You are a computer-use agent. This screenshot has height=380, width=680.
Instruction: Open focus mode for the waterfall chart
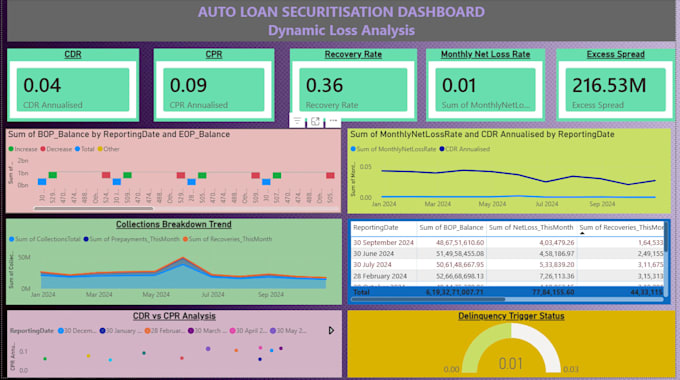tap(315, 121)
